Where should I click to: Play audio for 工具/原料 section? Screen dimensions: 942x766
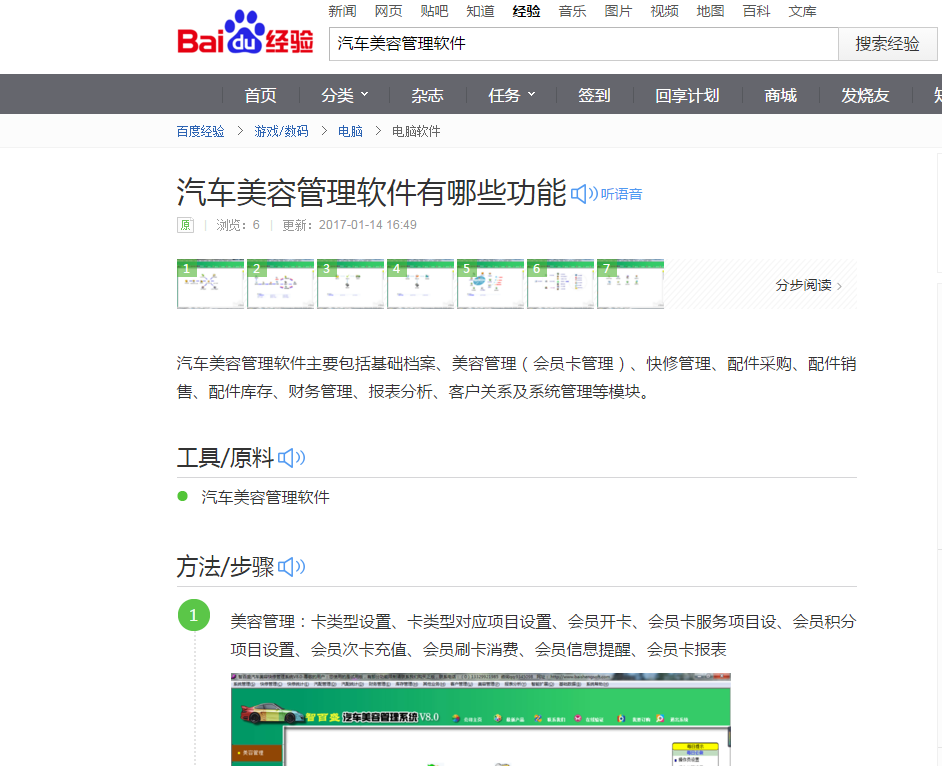click(x=291, y=458)
